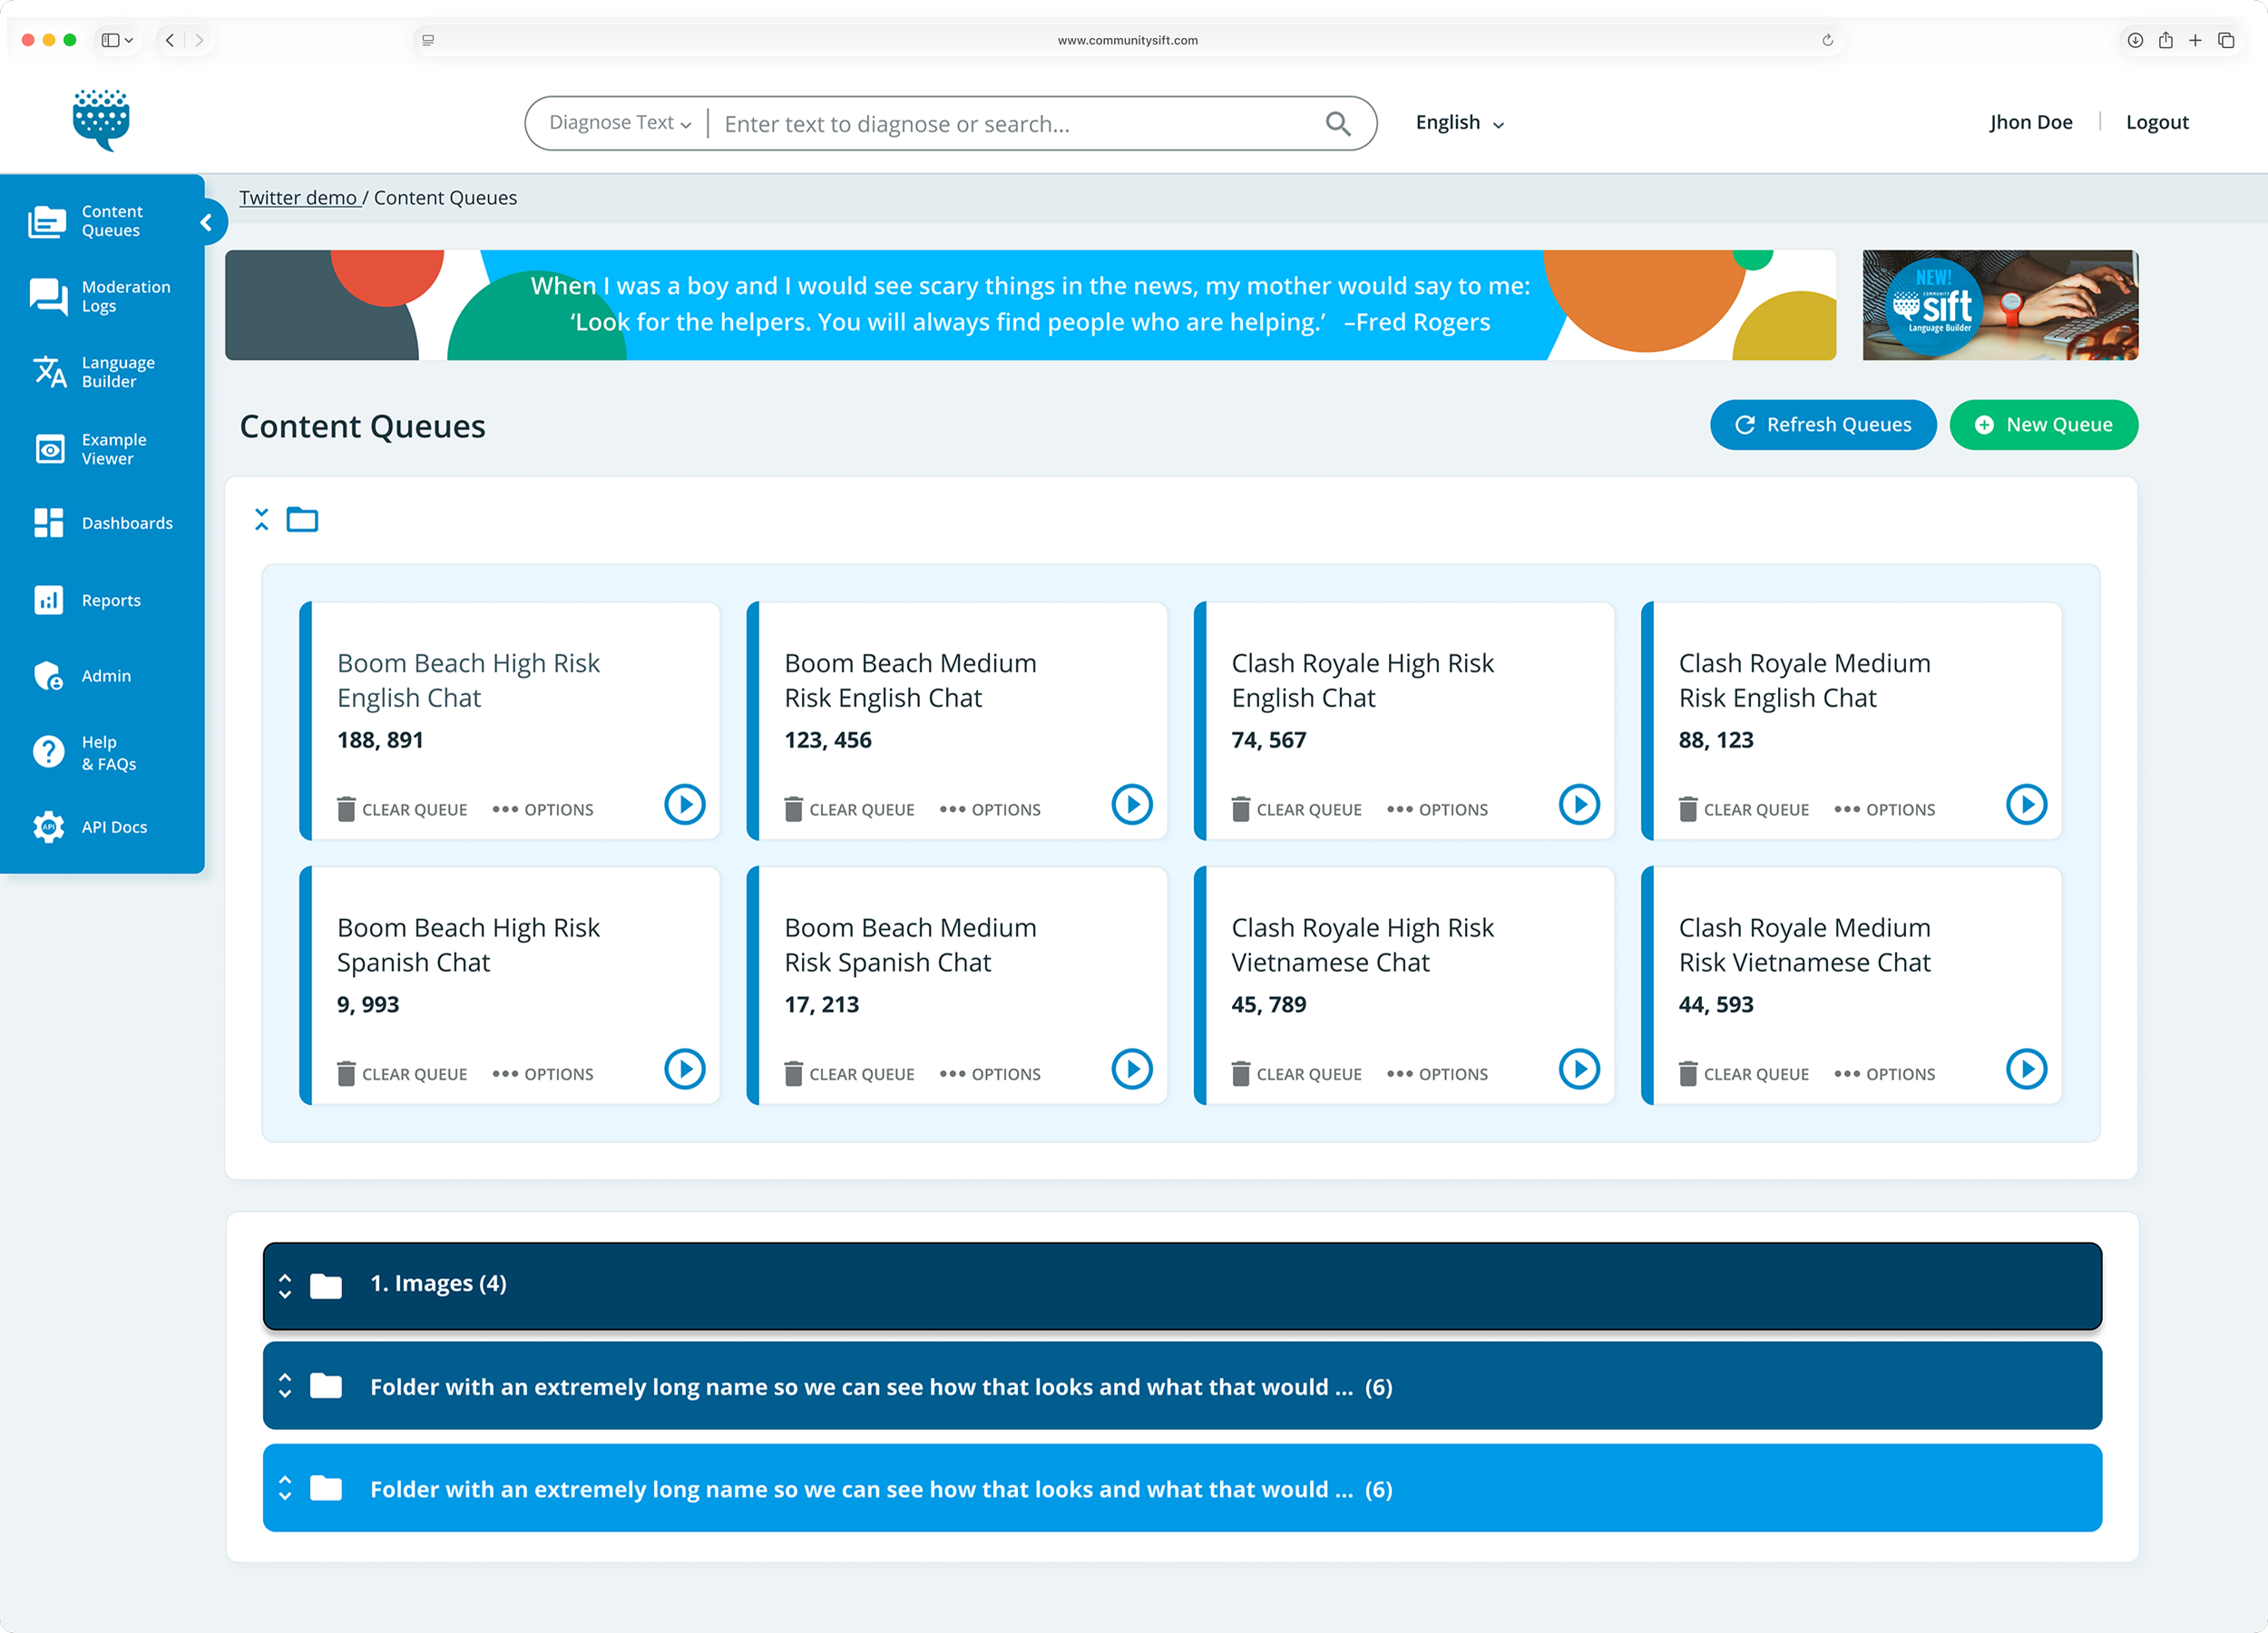The image size is (2268, 1633).
Task: Open options for Clash Royale High Risk Vietnamese Chat
Action: click(x=1437, y=1074)
